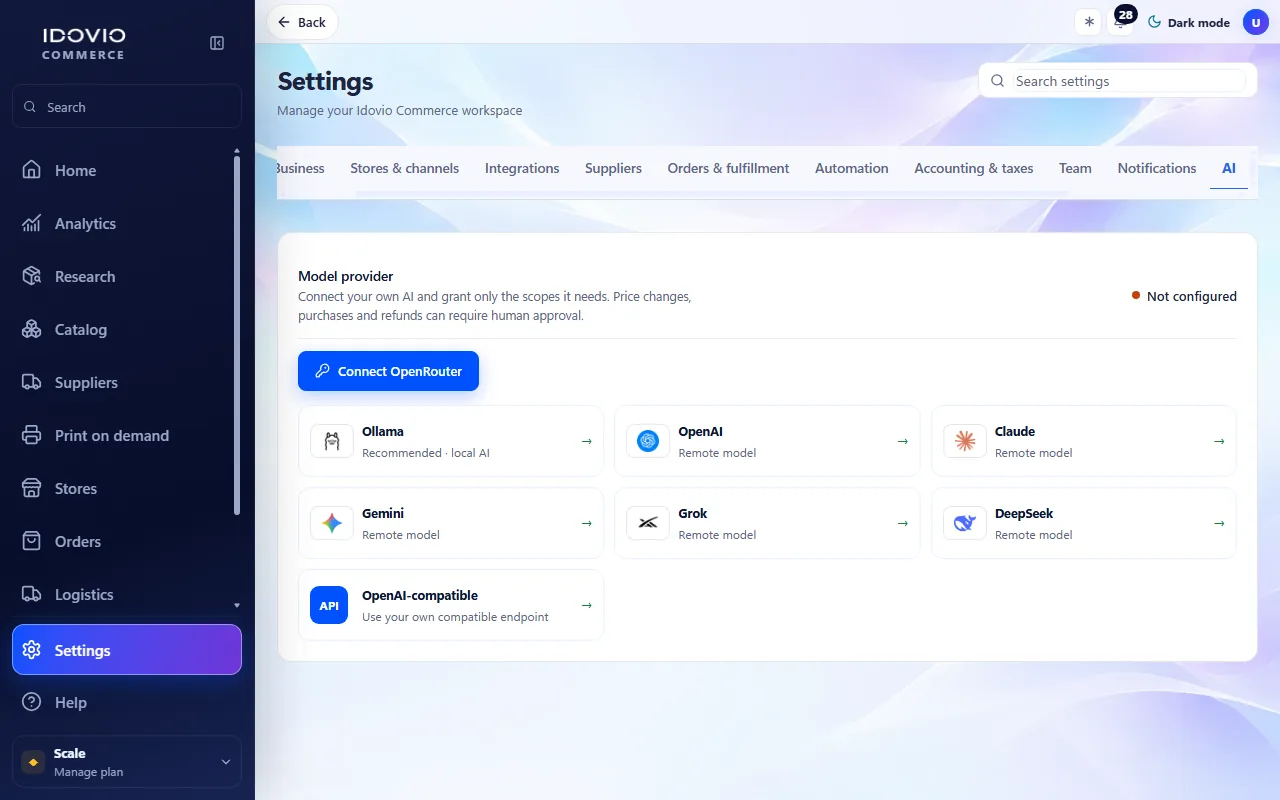Screen dimensions: 1280x800
Task: Click the Analytics chart icon in sidebar
Action: [32, 223]
